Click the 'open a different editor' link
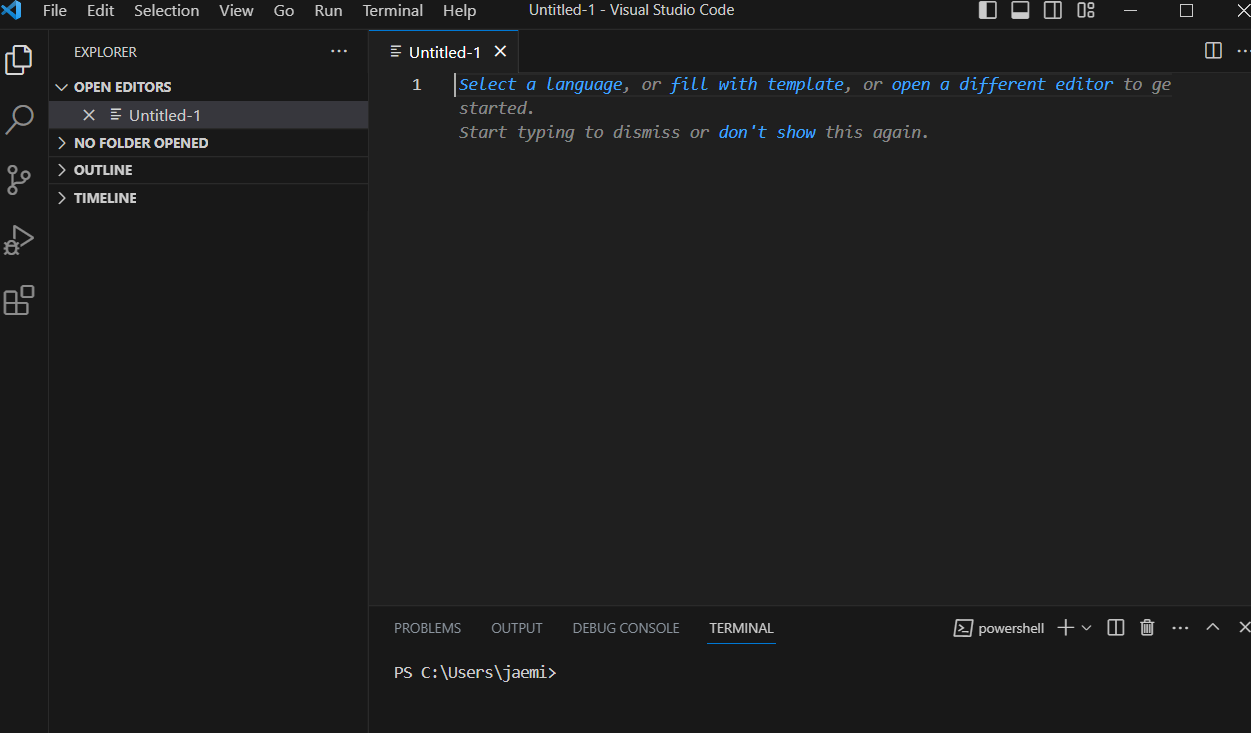This screenshot has height=733, width=1251. pos(1002,84)
